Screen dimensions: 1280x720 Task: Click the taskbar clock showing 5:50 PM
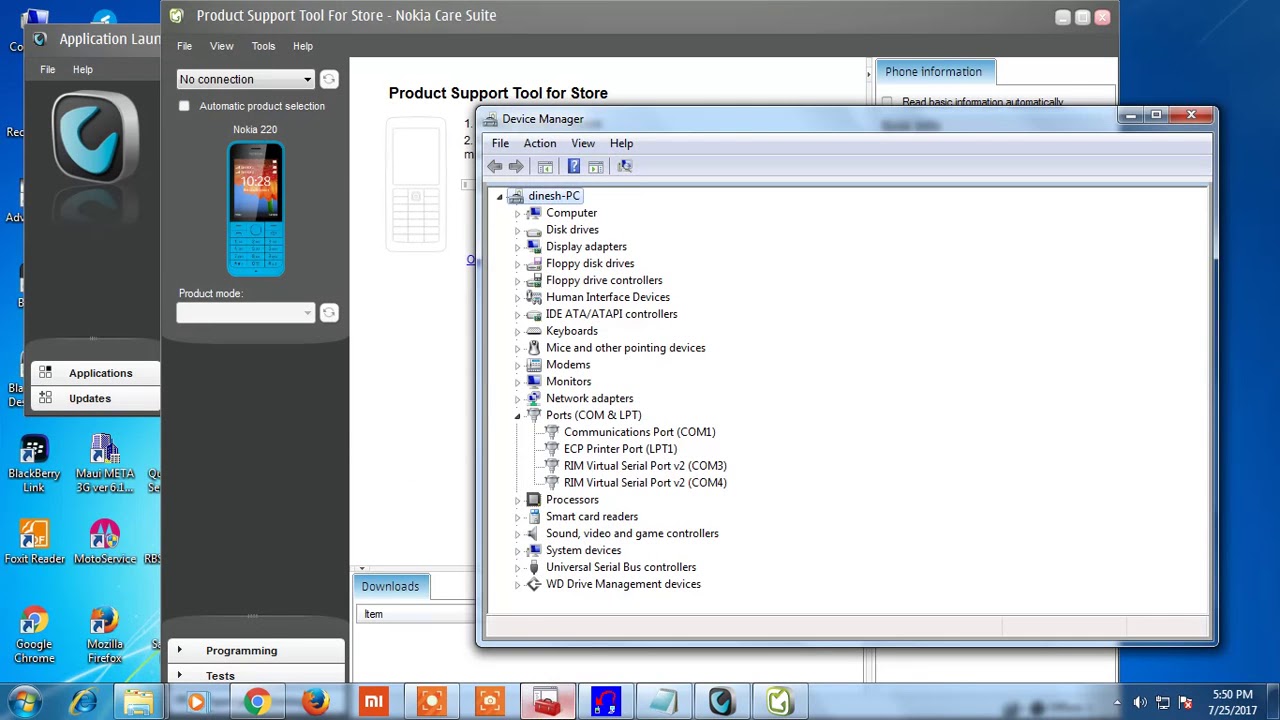[1232, 702]
